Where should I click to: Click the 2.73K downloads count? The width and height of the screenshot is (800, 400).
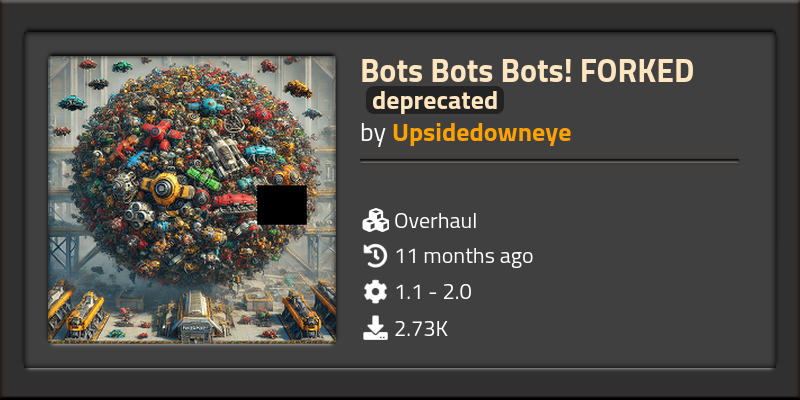click(421, 329)
